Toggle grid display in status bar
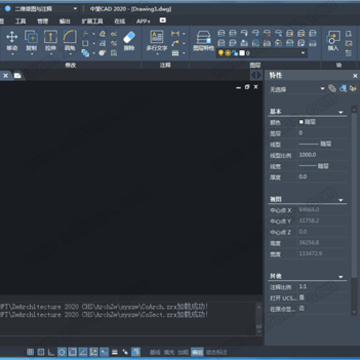The image size is (360, 360). 41,352
